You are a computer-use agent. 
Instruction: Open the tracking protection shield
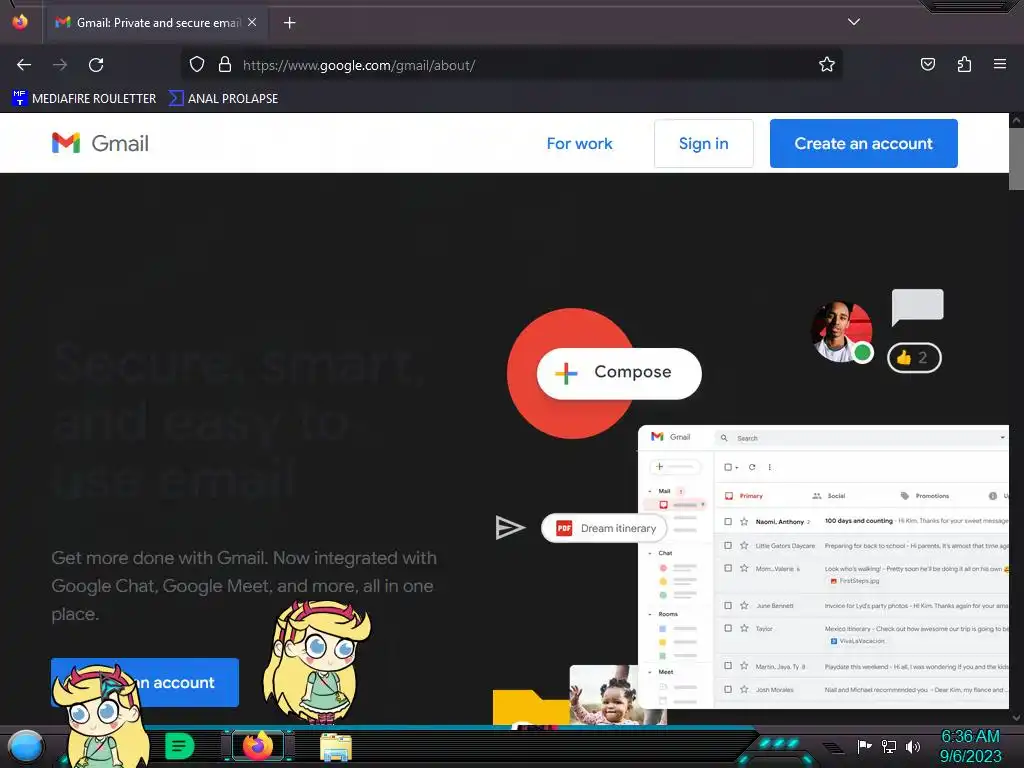[x=197, y=65]
